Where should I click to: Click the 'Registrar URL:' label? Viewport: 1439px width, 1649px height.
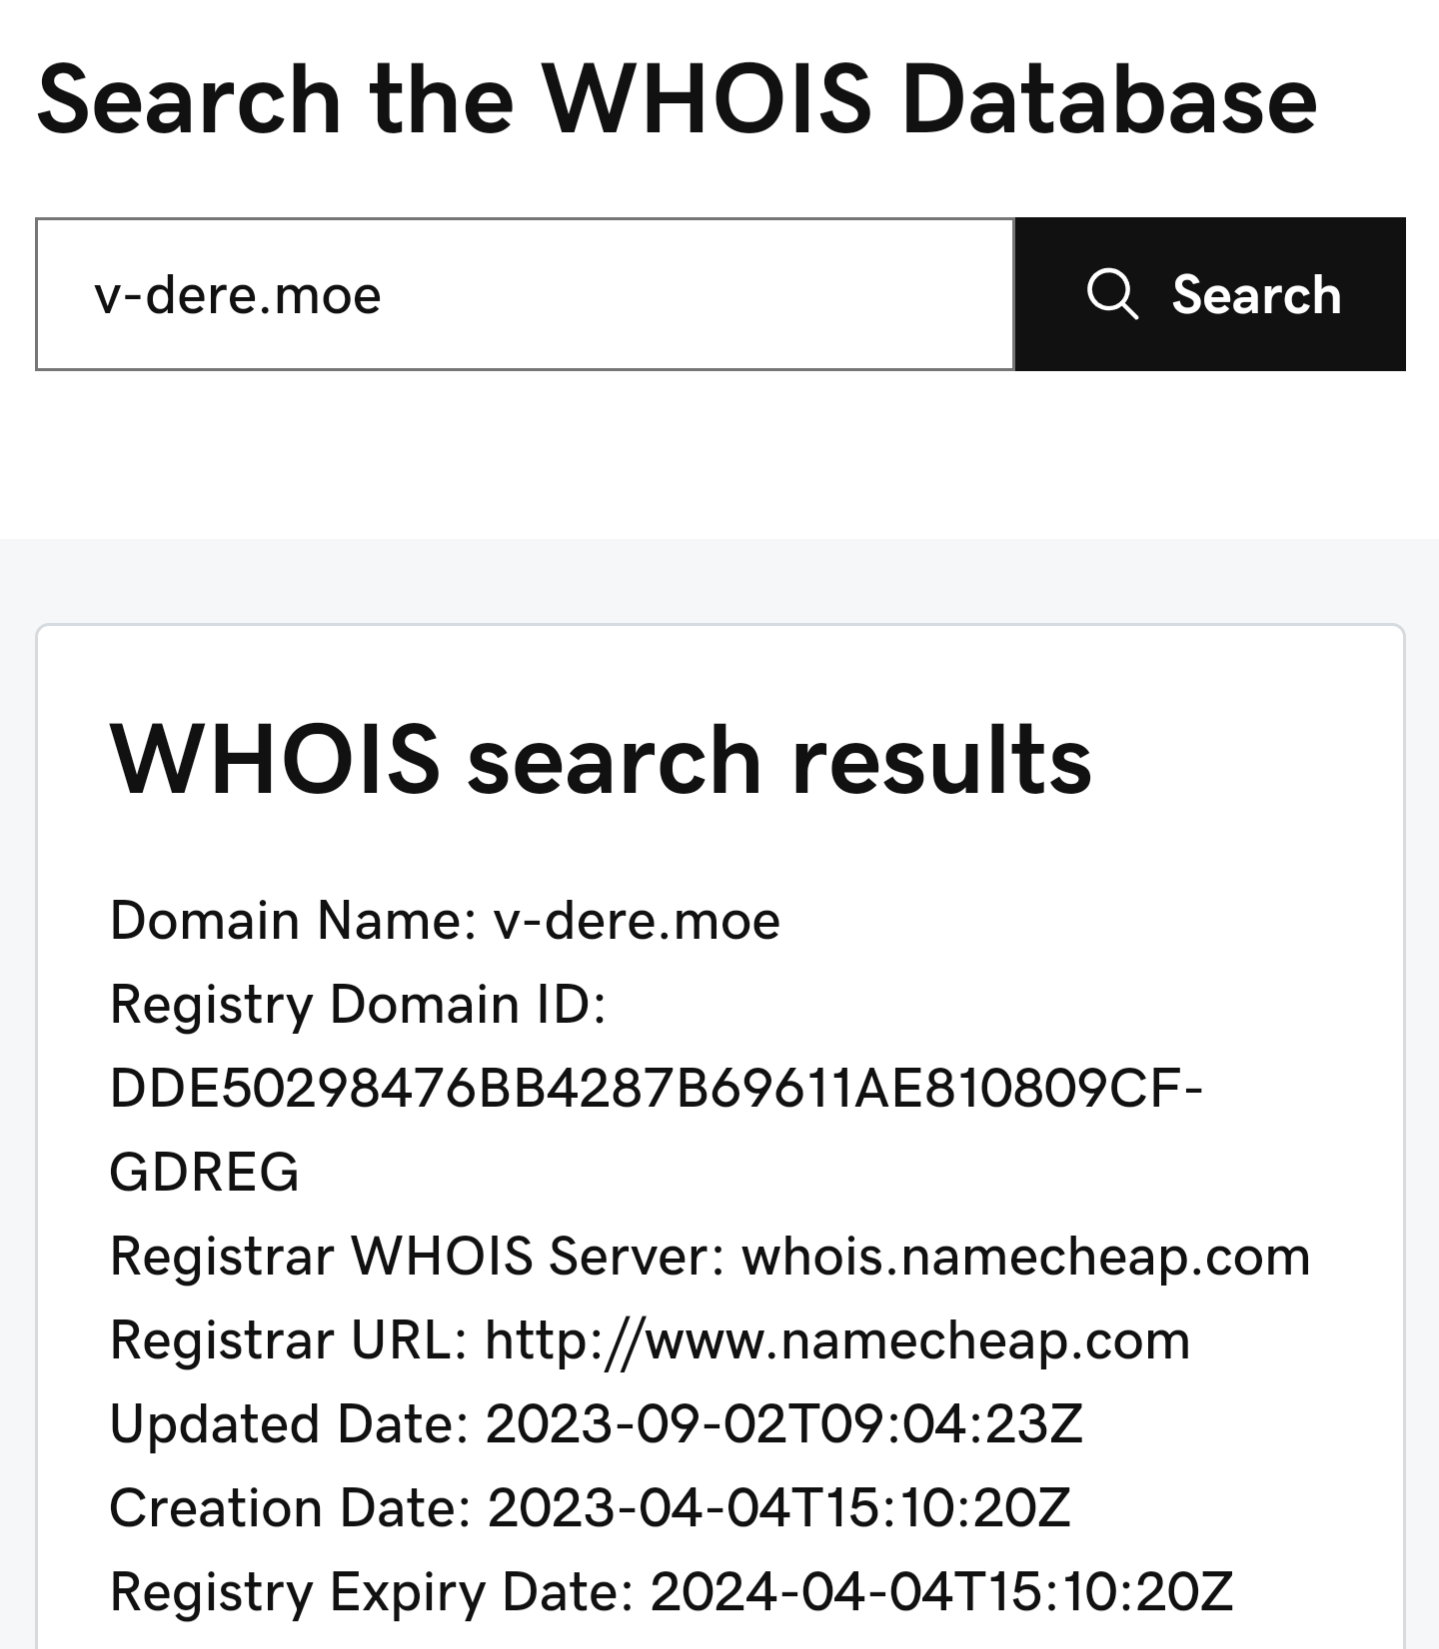[289, 1340]
